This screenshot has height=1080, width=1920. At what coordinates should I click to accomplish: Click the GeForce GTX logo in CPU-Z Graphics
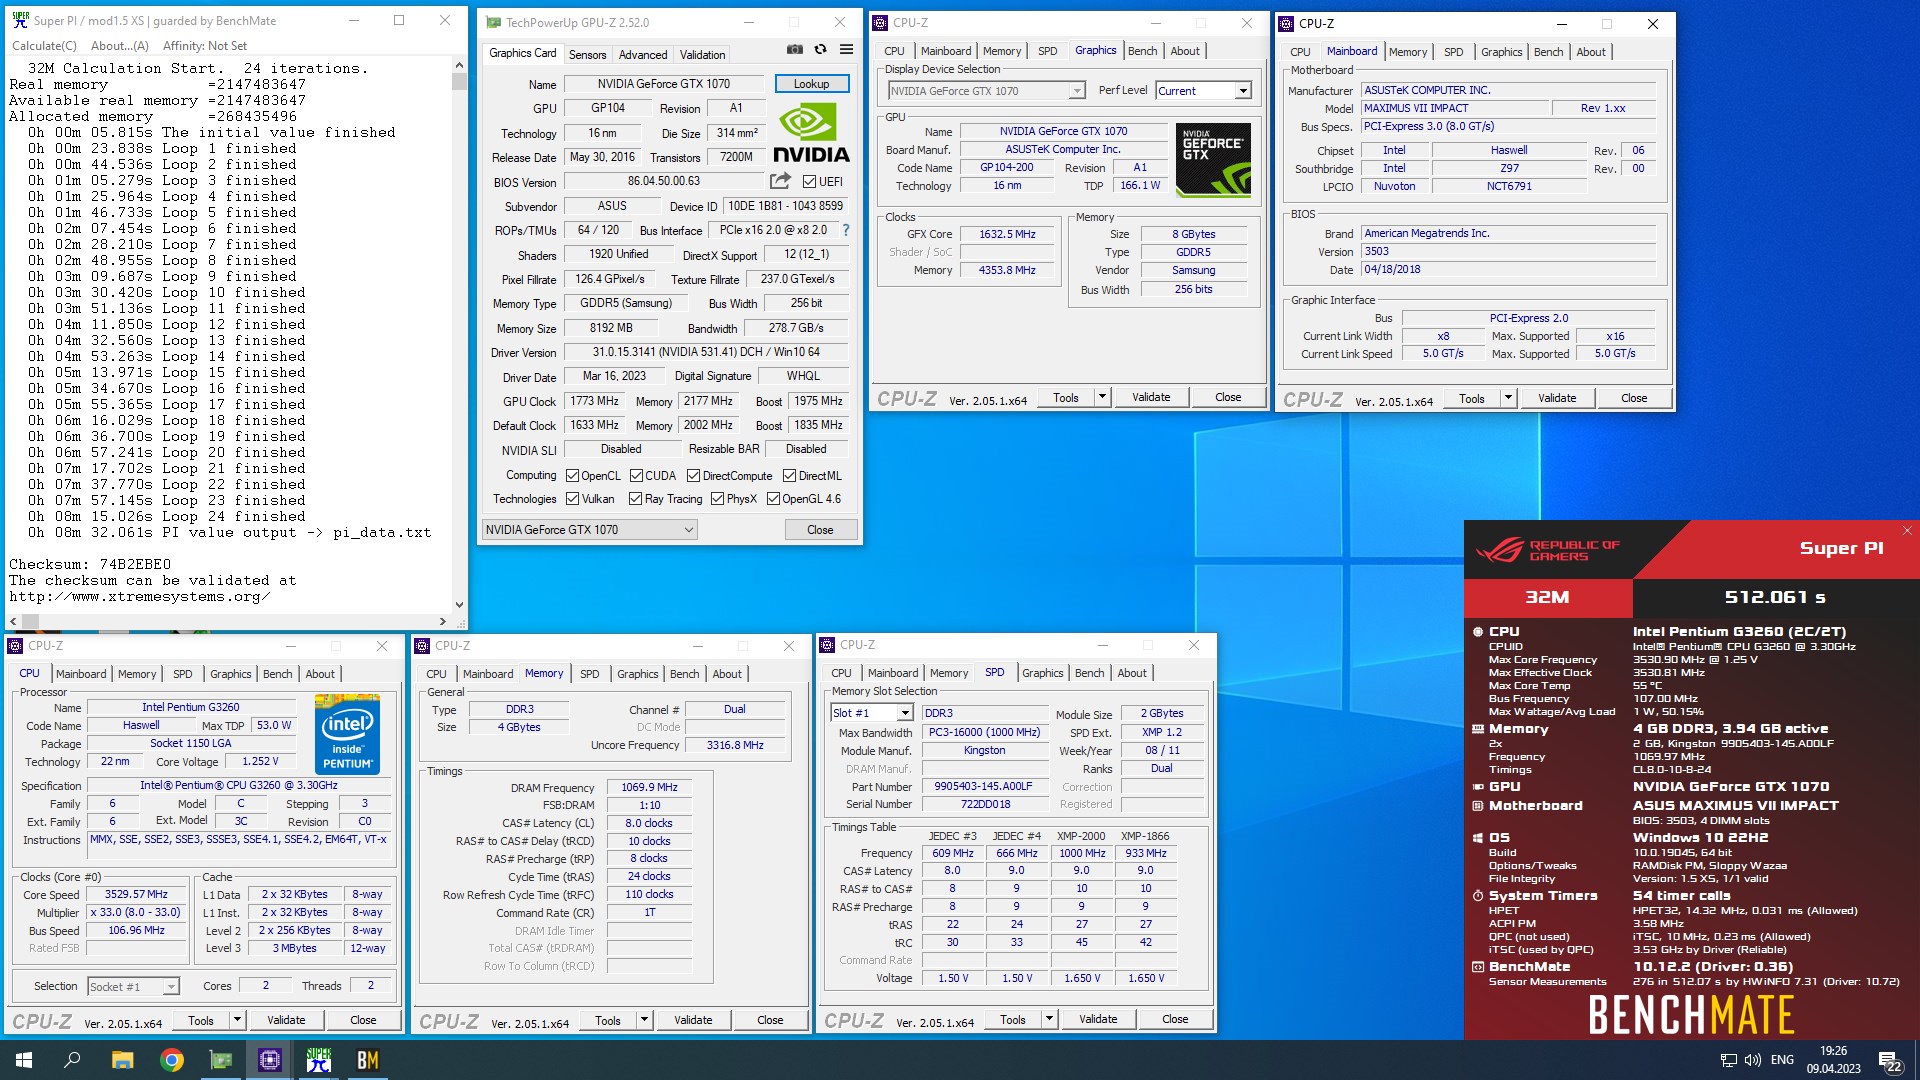click(x=1213, y=160)
